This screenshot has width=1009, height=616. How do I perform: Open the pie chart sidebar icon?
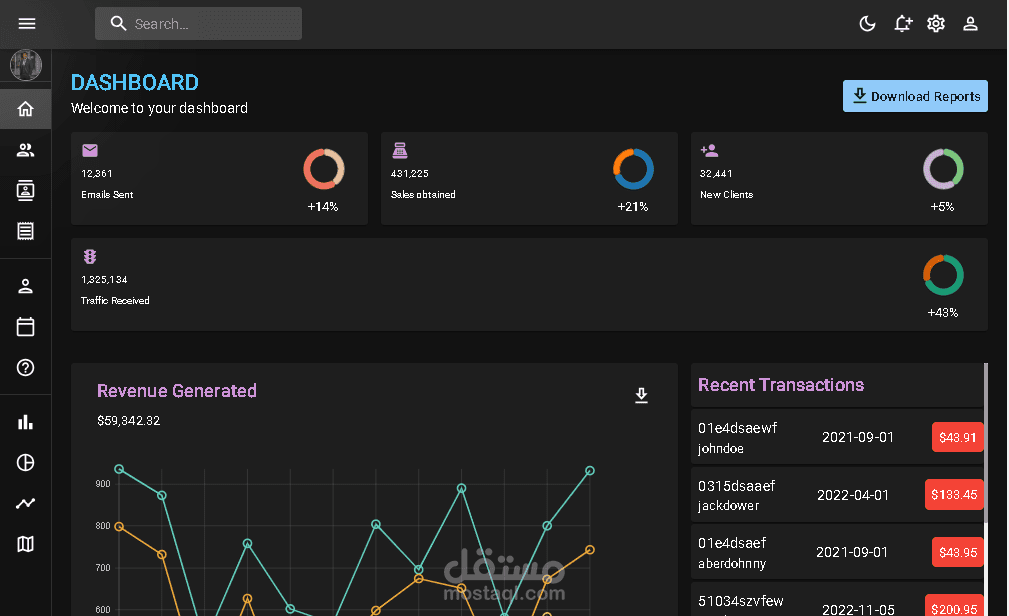26,463
